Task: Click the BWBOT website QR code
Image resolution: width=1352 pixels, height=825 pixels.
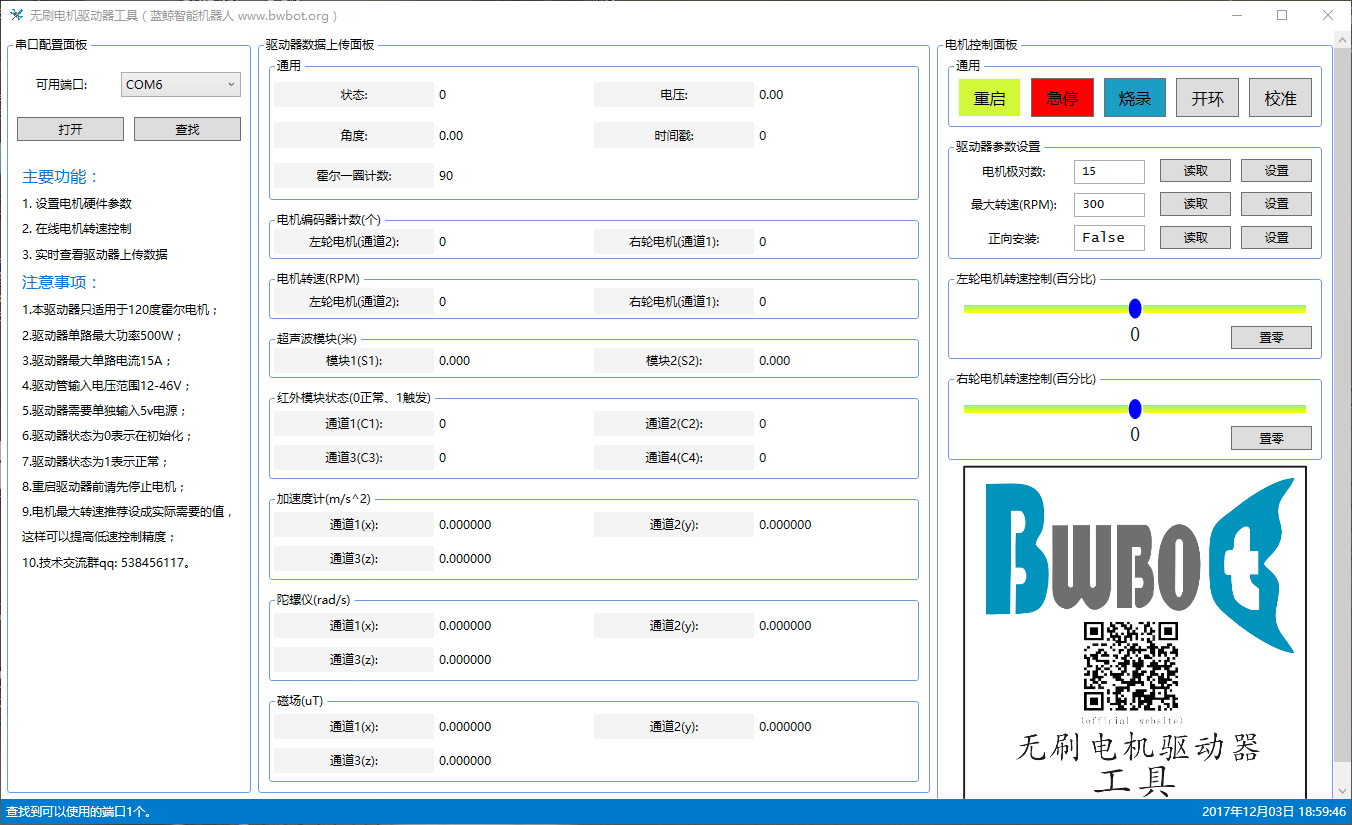Action: coord(1131,666)
